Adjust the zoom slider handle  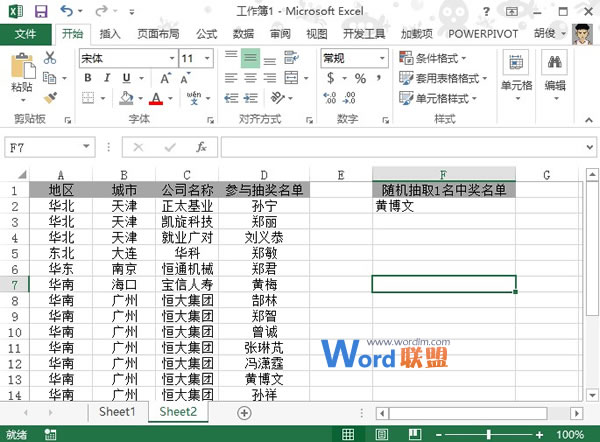coord(489,434)
